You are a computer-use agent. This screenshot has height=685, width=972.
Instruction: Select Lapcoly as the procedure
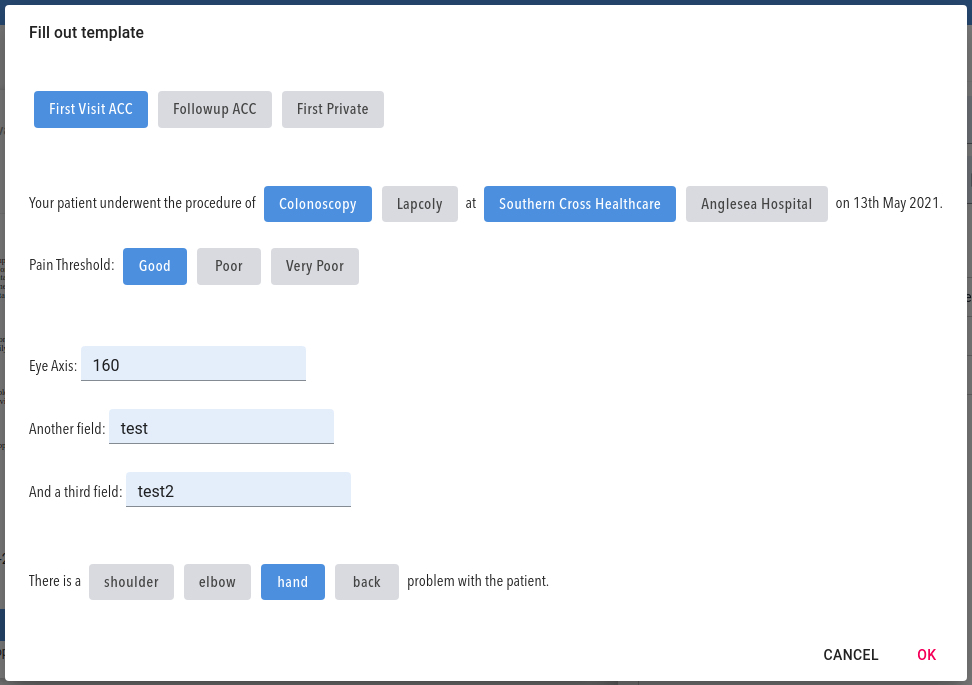click(x=419, y=203)
